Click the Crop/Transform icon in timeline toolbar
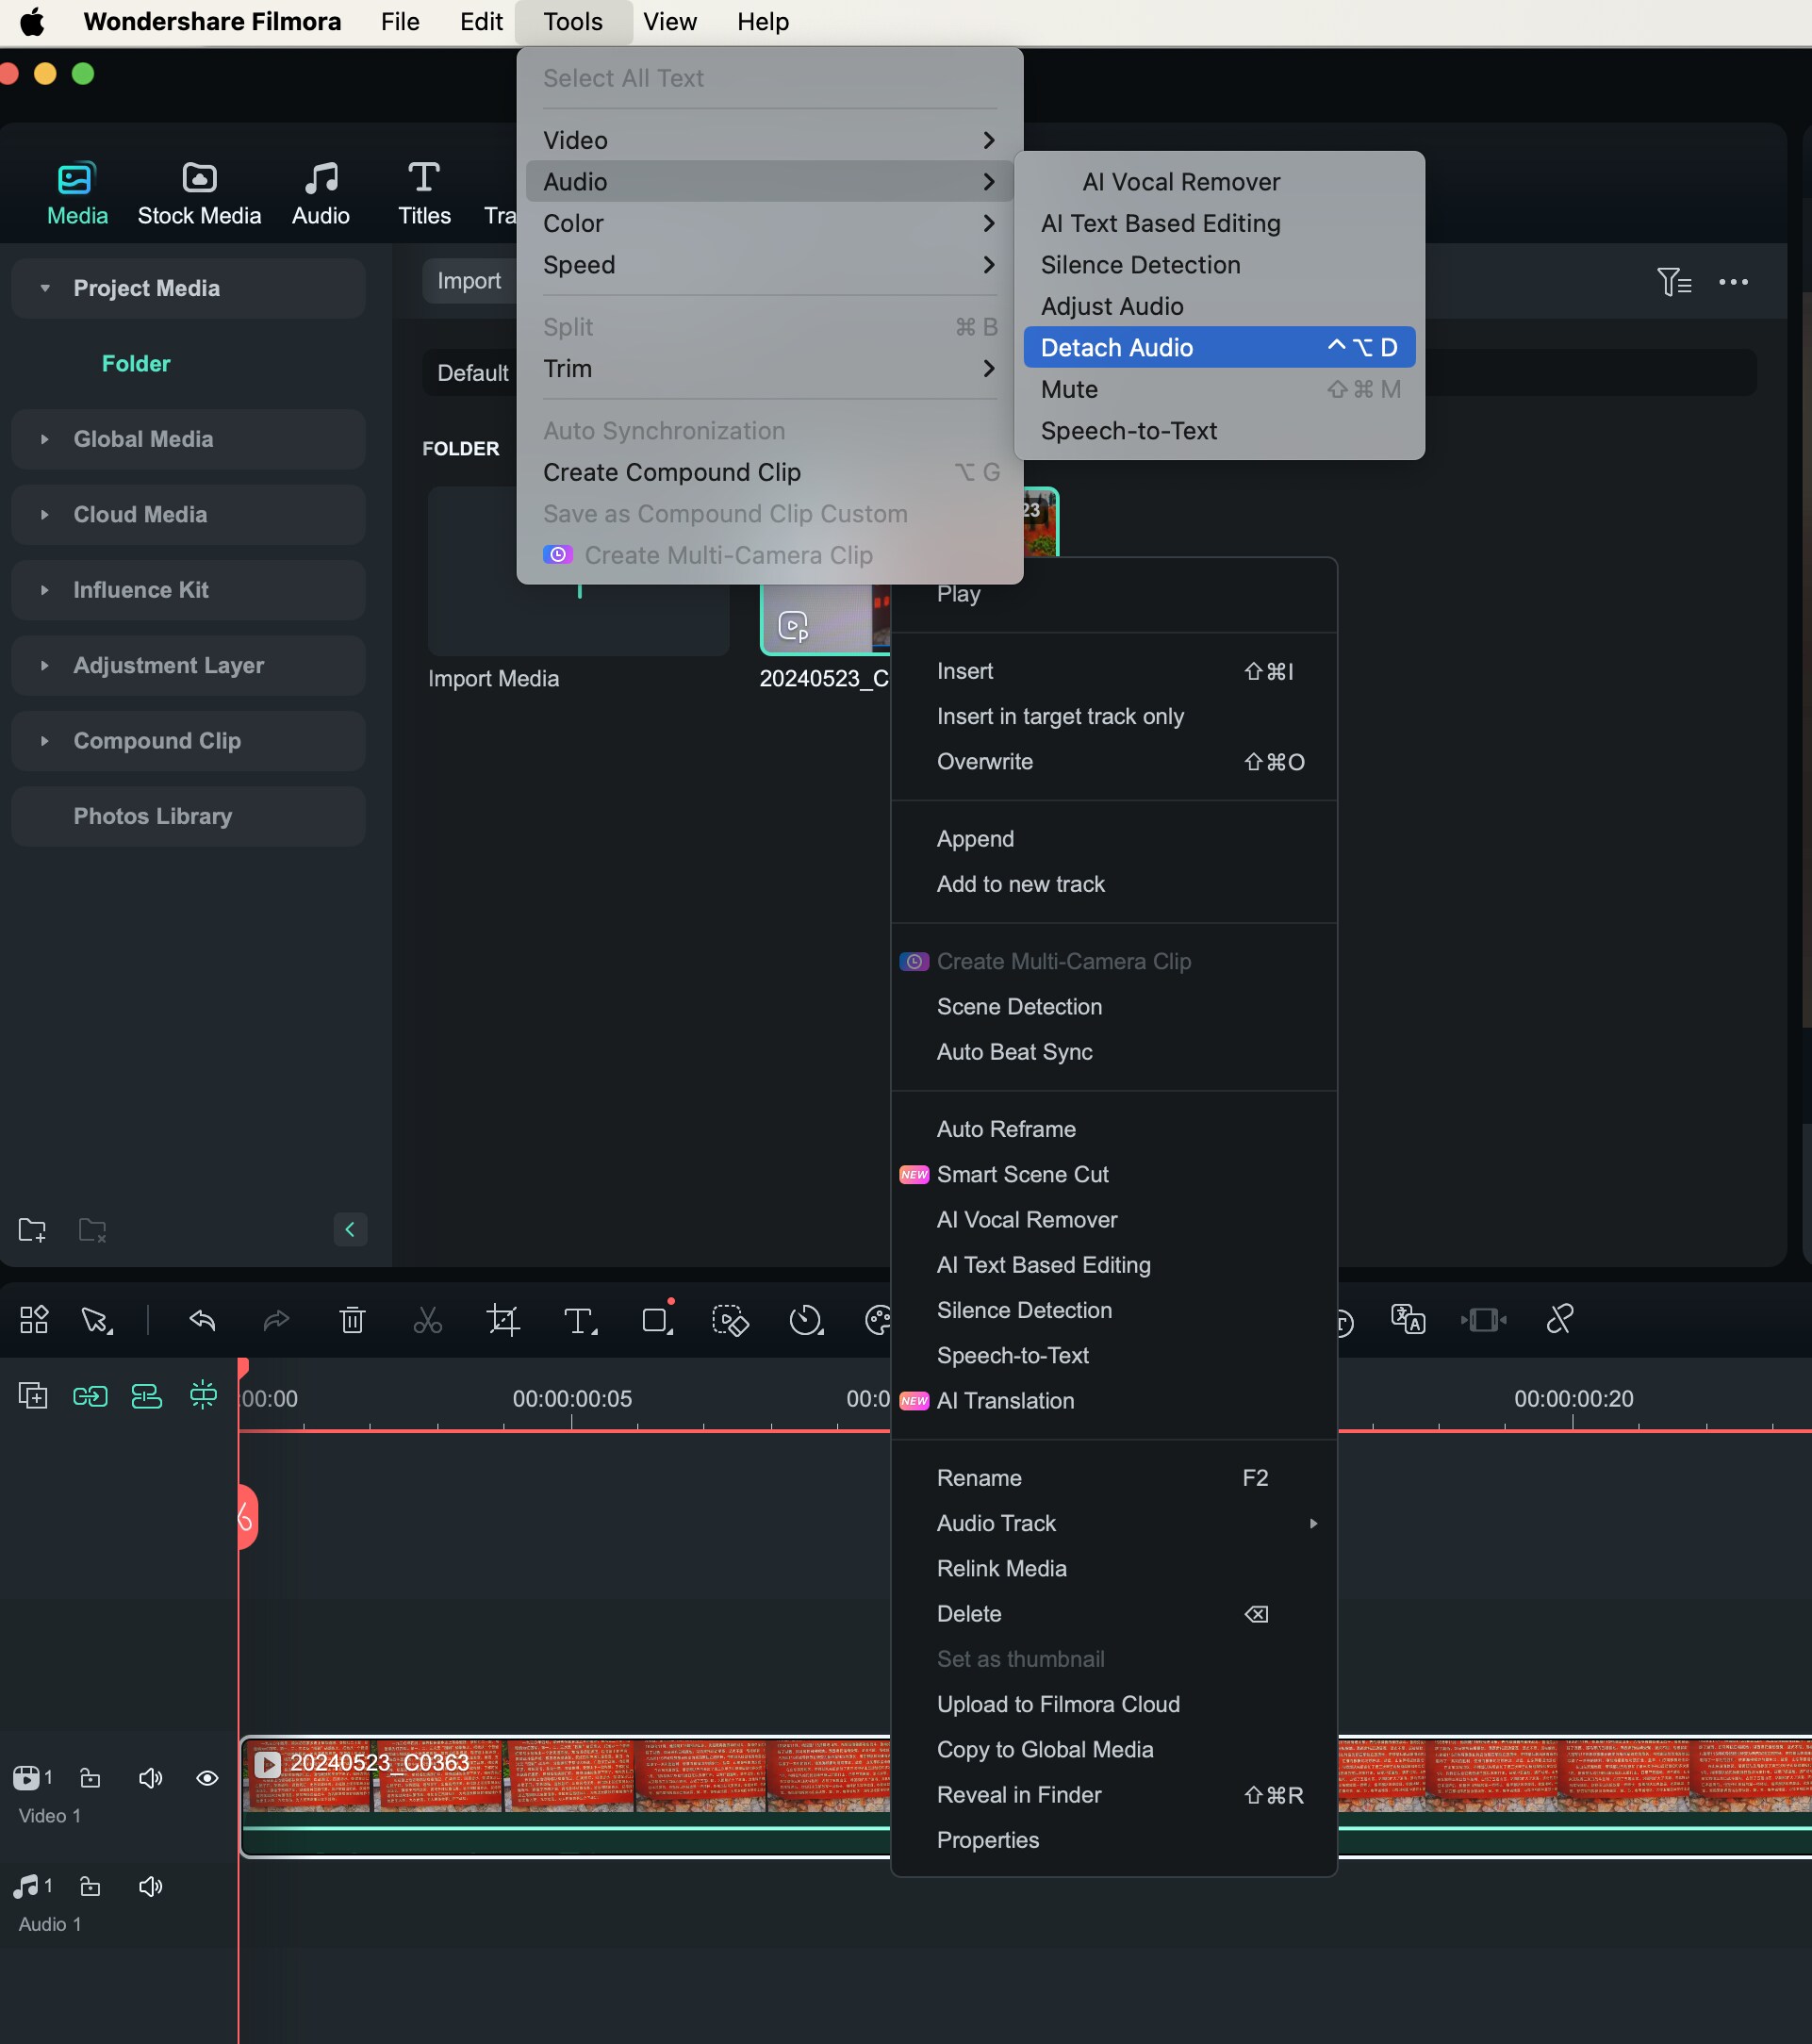Image resolution: width=1812 pixels, height=2044 pixels. 503,1320
